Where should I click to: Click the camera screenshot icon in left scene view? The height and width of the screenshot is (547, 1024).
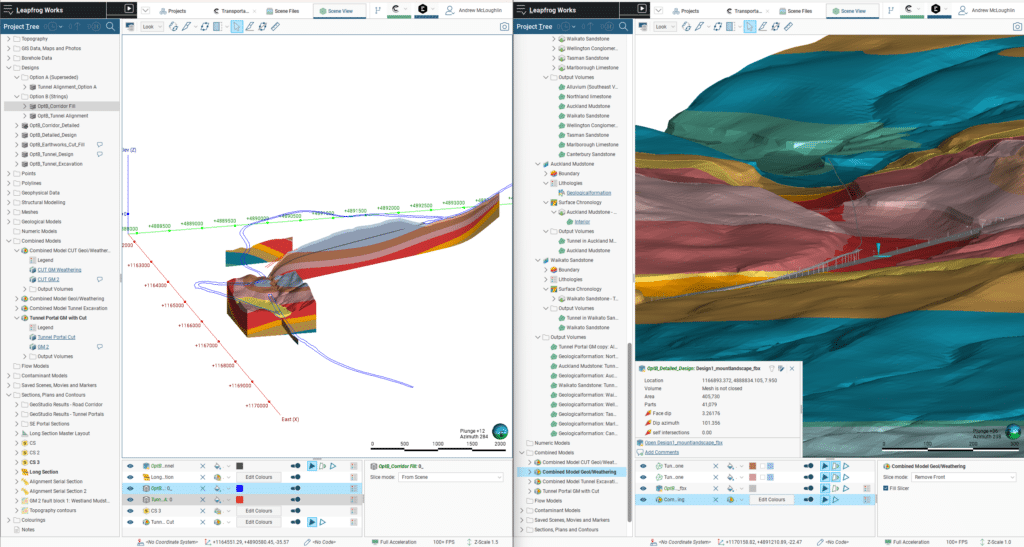coord(504,27)
